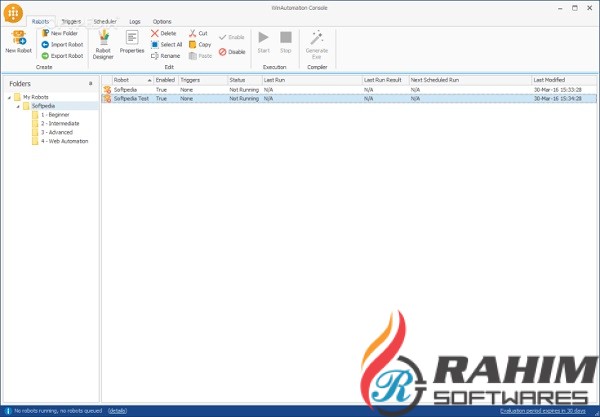The width and height of the screenshot is (600, 417).
Task: Stop robot execution
Action: pyautogui.click(x=286, y=42)
